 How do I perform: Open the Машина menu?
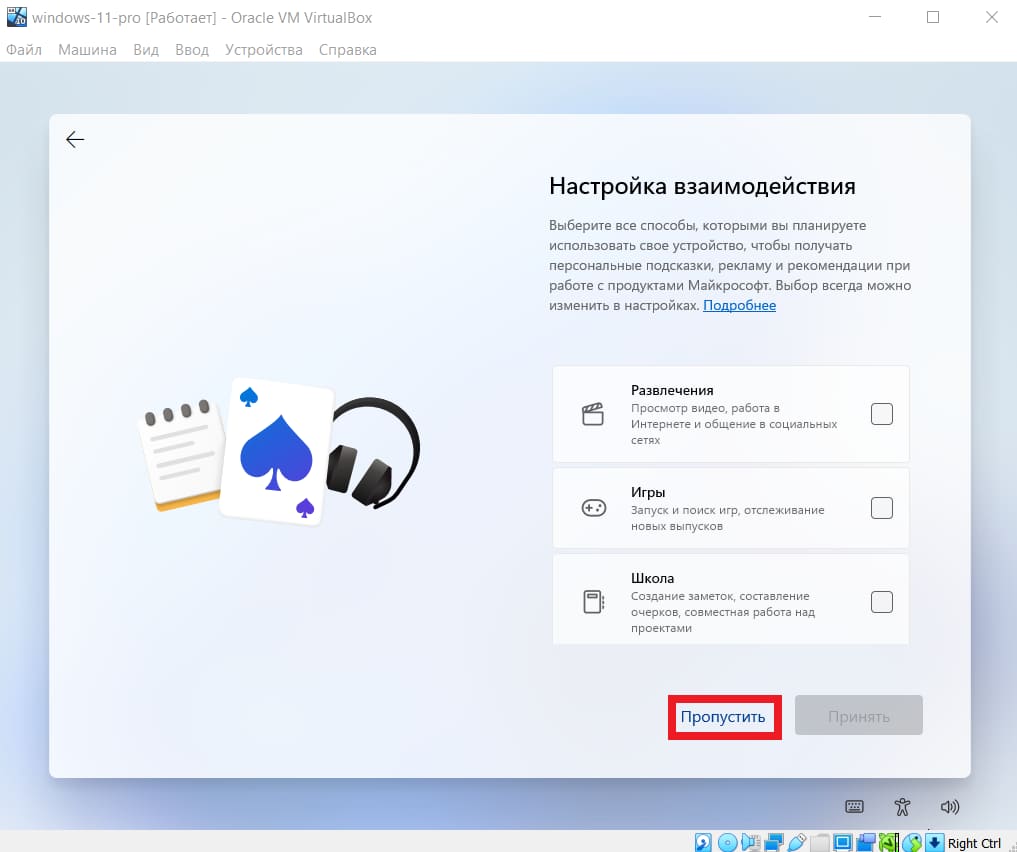click(x=88, y=50)
